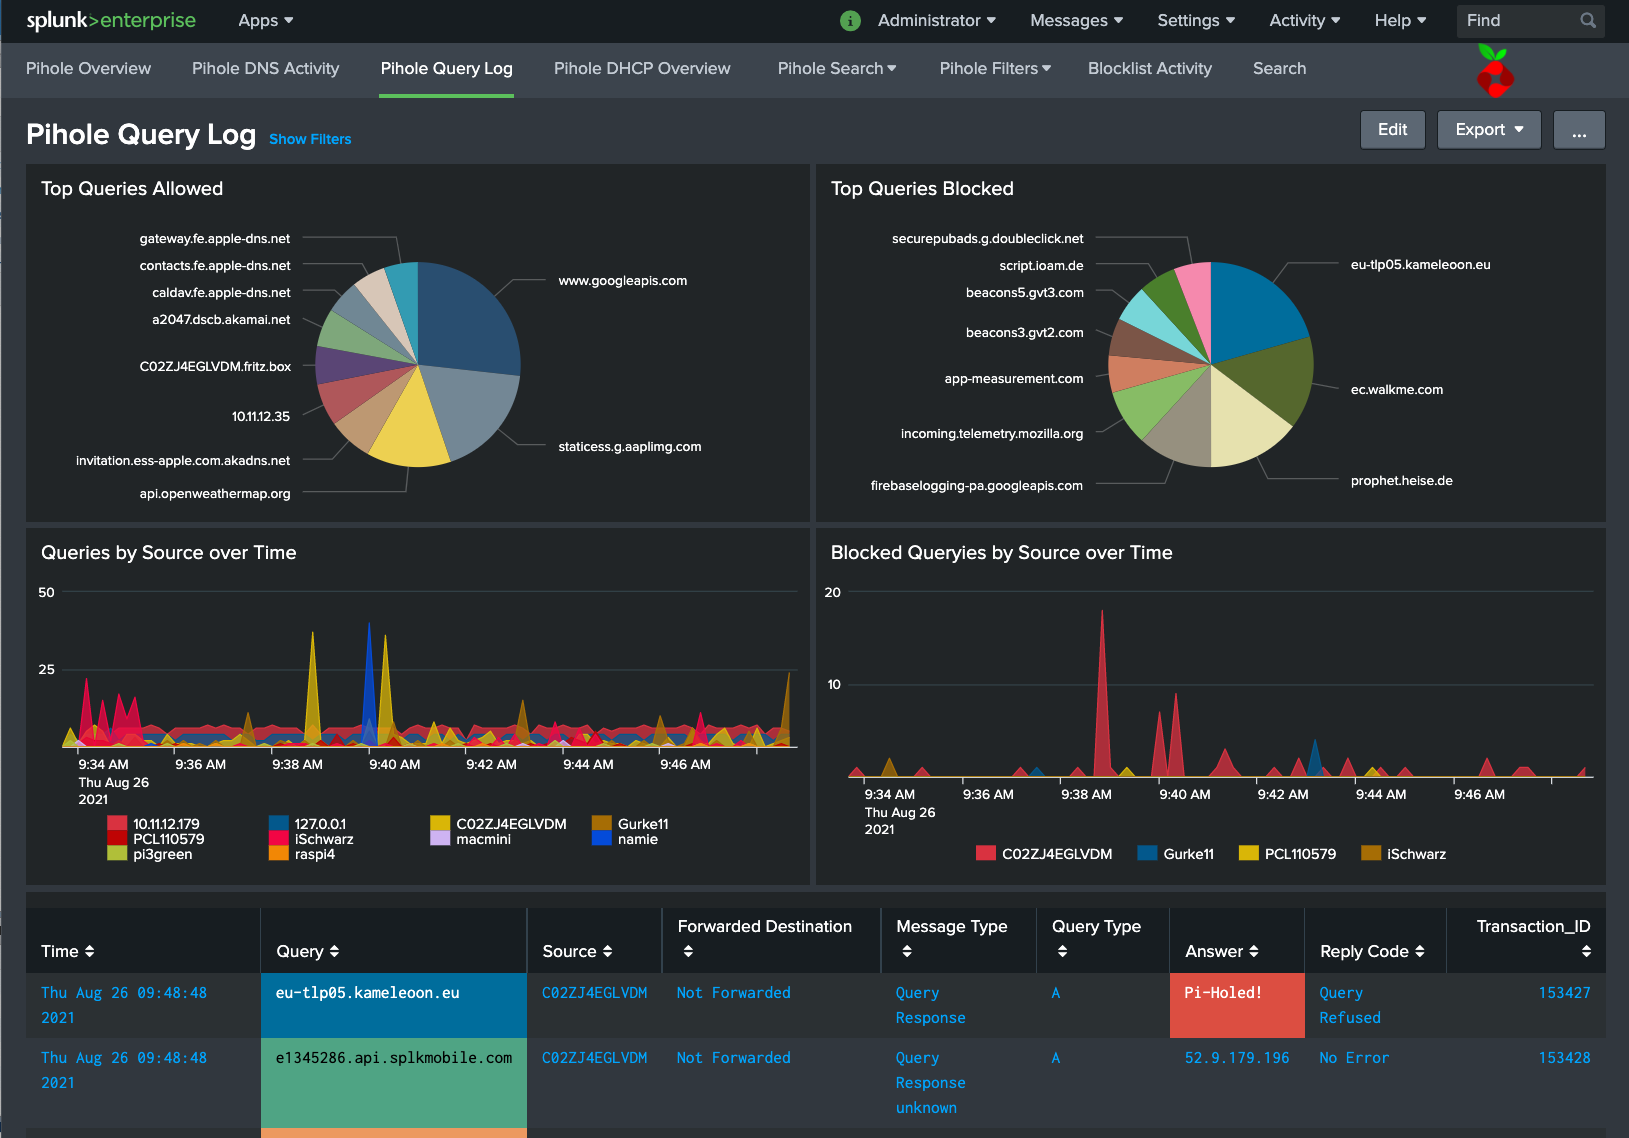Toggle PCL110579 swatch in Blocked Queries legend
This screenshot has height=1138, width=1629.
click(1248, 853)
